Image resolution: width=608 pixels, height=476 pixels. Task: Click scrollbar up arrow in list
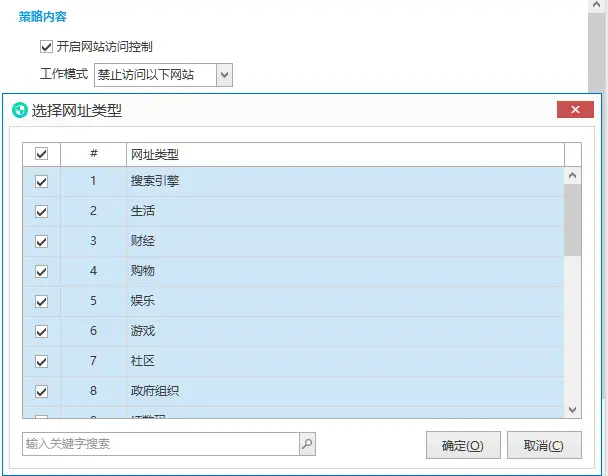[573, 175]
